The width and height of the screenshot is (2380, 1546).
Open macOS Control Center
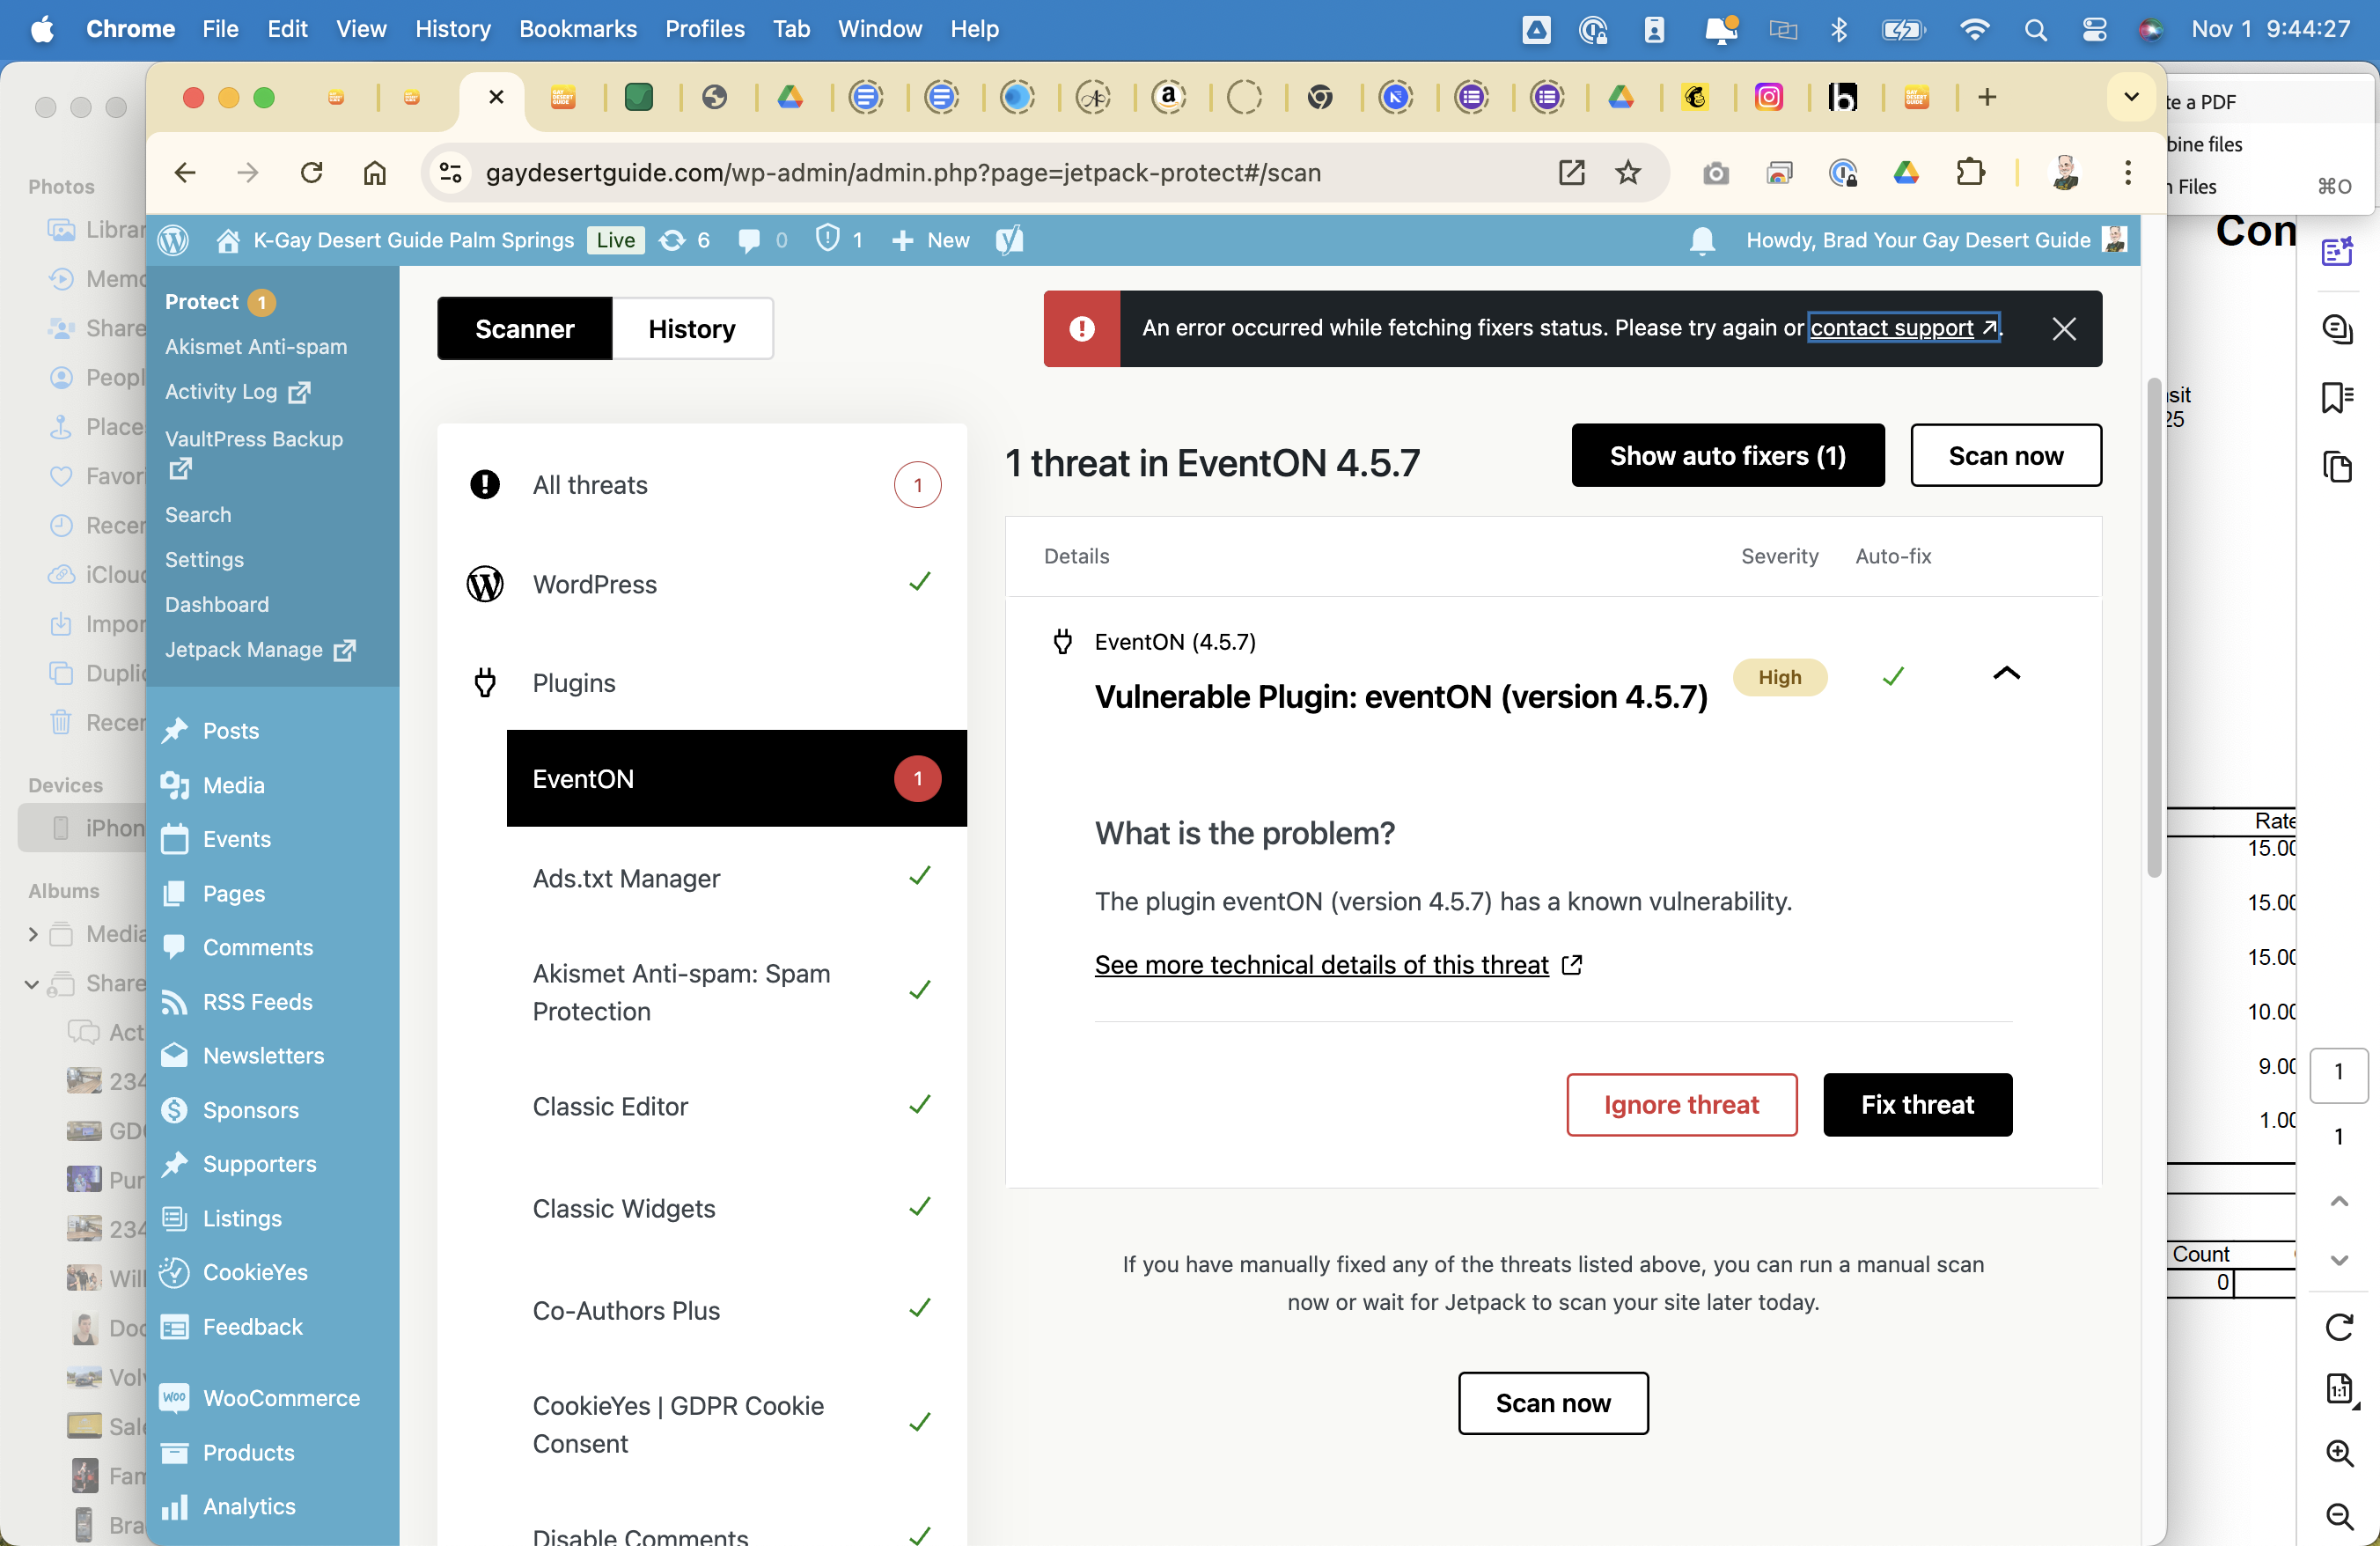2094,29
